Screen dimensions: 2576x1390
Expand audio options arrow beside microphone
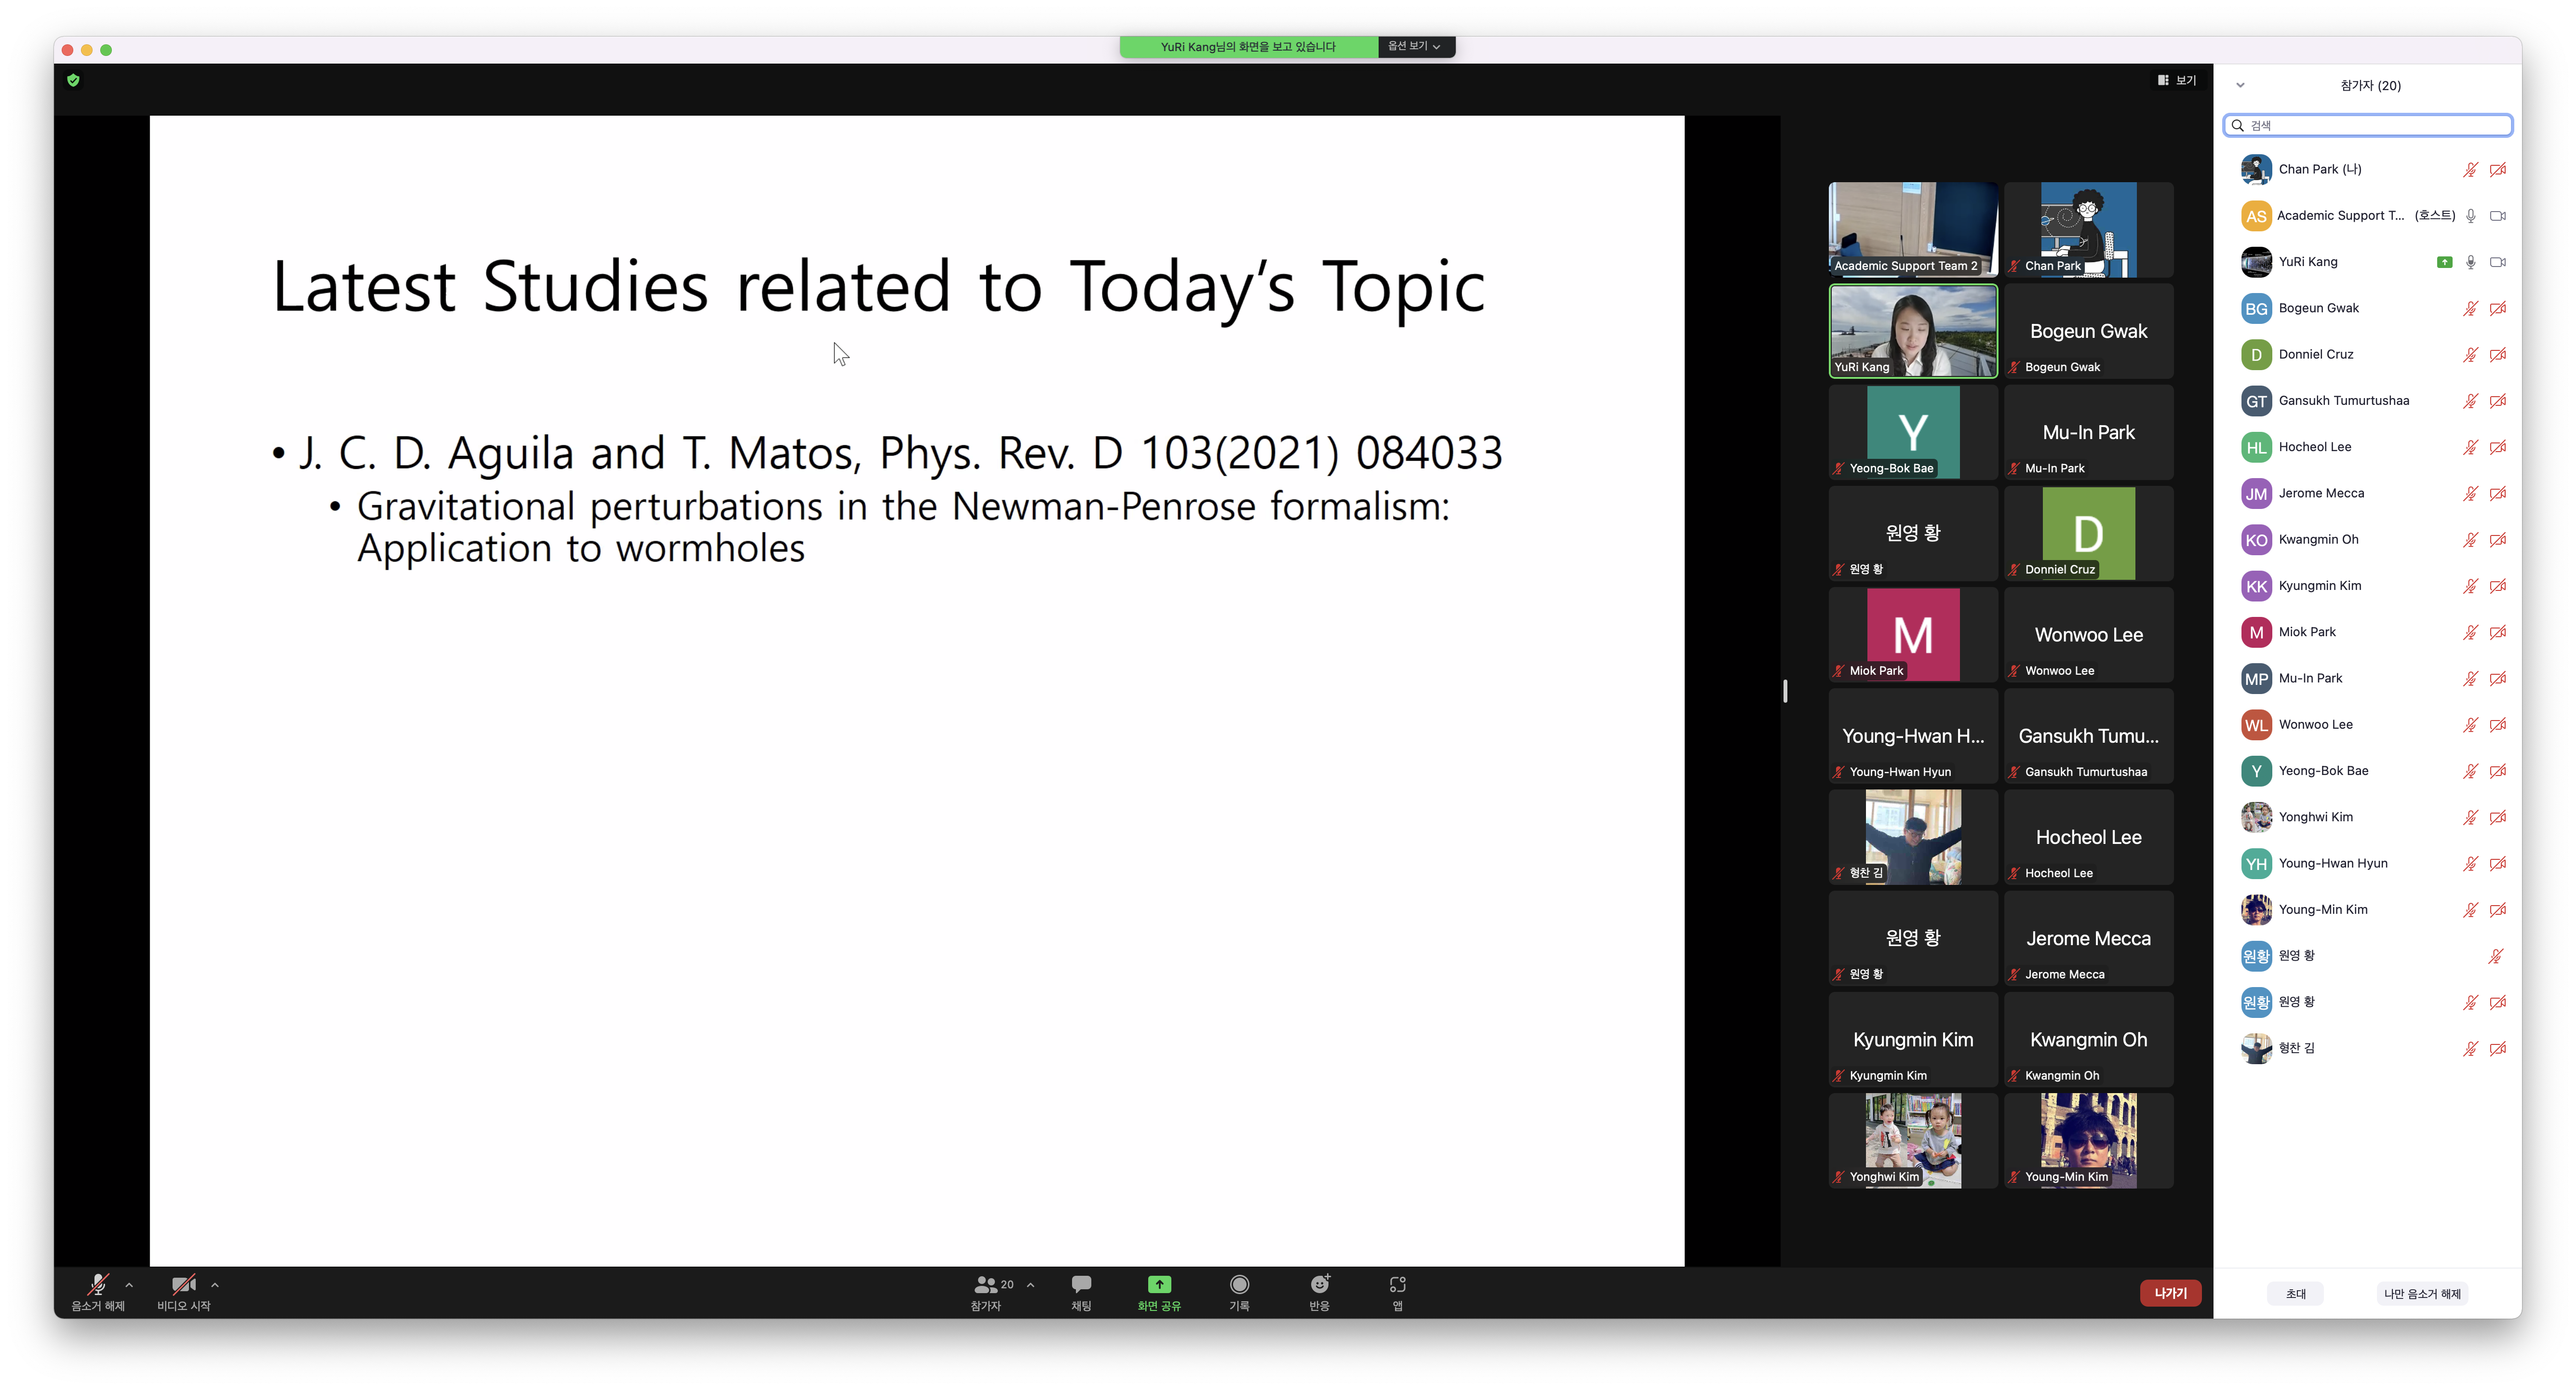tap(129, 1285)
